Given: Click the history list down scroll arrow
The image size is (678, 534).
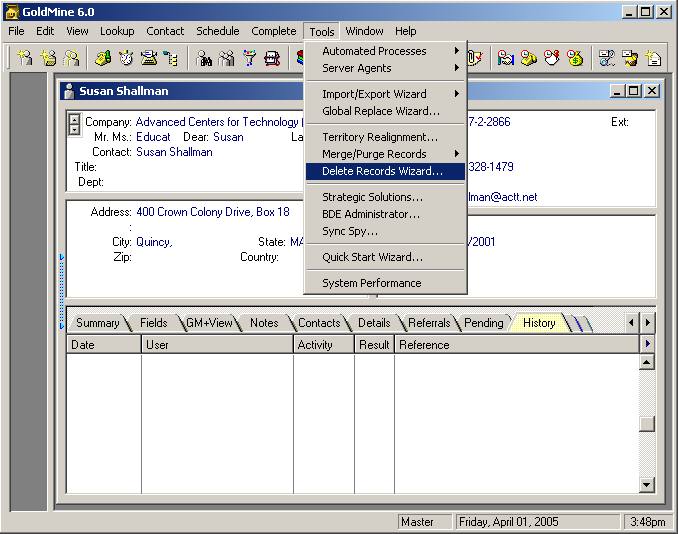Looking at the screenshot, I should click(x=646, y=485).
